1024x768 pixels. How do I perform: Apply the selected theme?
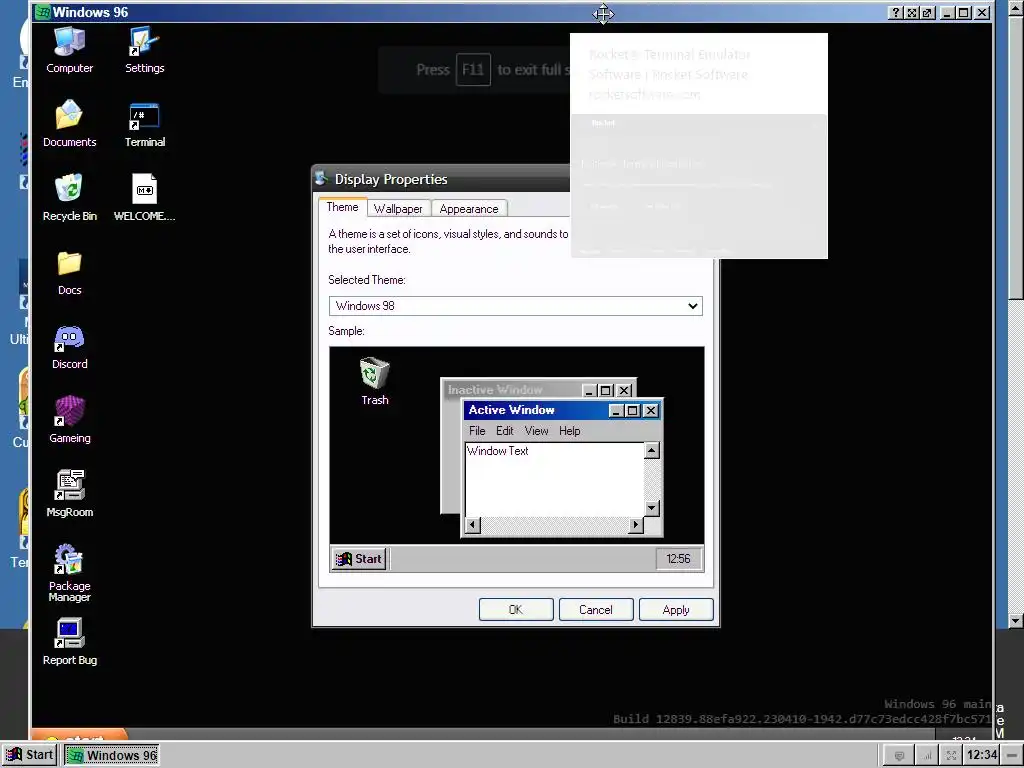click(x=676, y=609)
